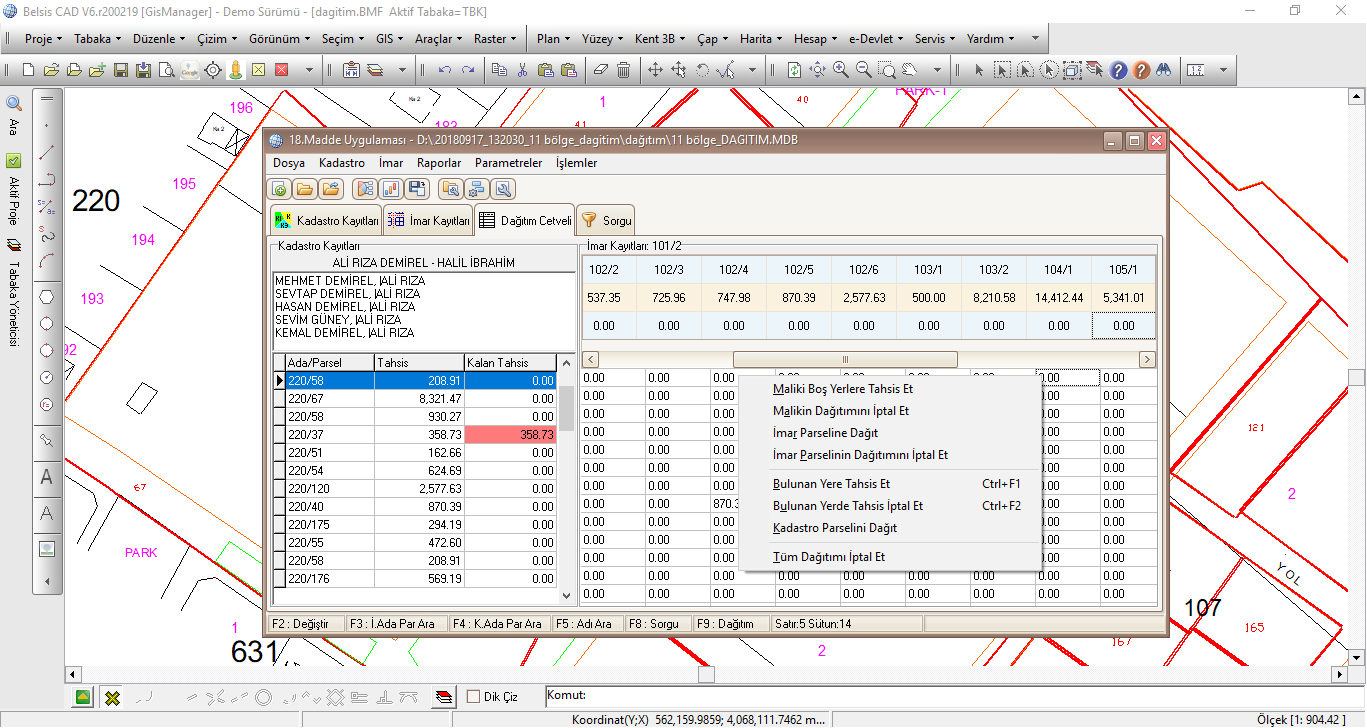Select the arrow pointer selection tool
This screenshot has height=728, width=1367.
pyautogui.click(x=979, y=70)
